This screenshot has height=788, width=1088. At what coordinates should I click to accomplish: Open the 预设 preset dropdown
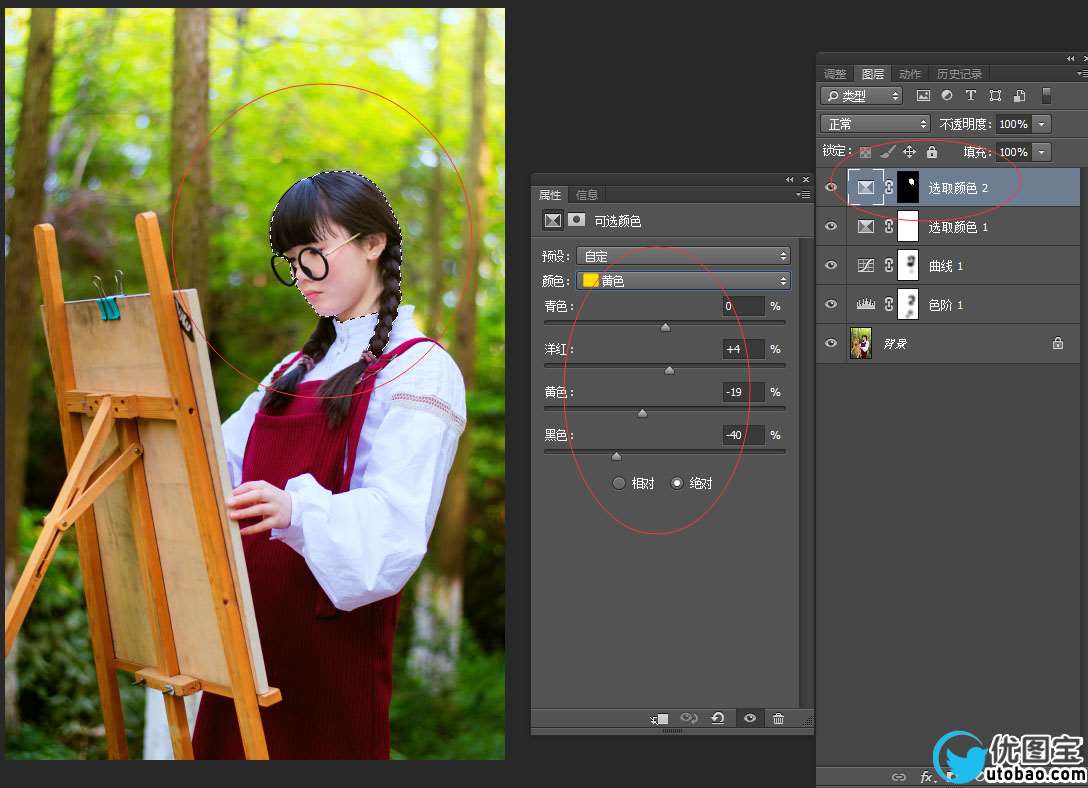click(x=684, y=256)
